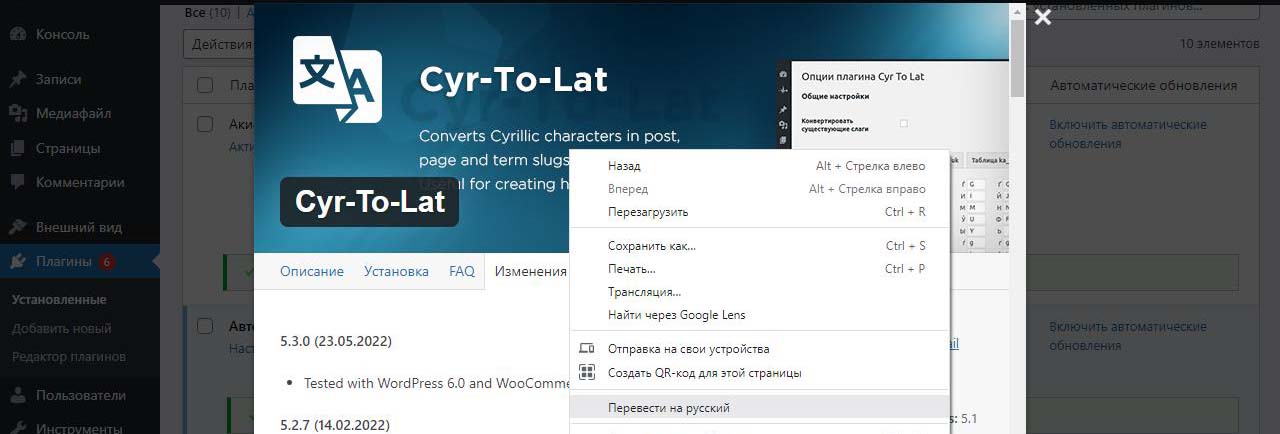Switch to the Установка tab
The height and width of the screenshot is (434, 1280).
tap(396, 271)
